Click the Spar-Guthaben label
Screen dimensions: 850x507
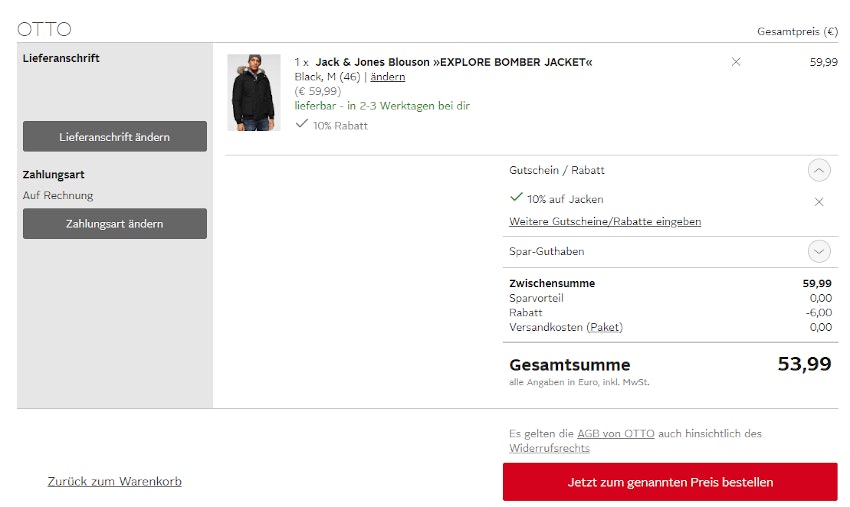click(546, 252)
